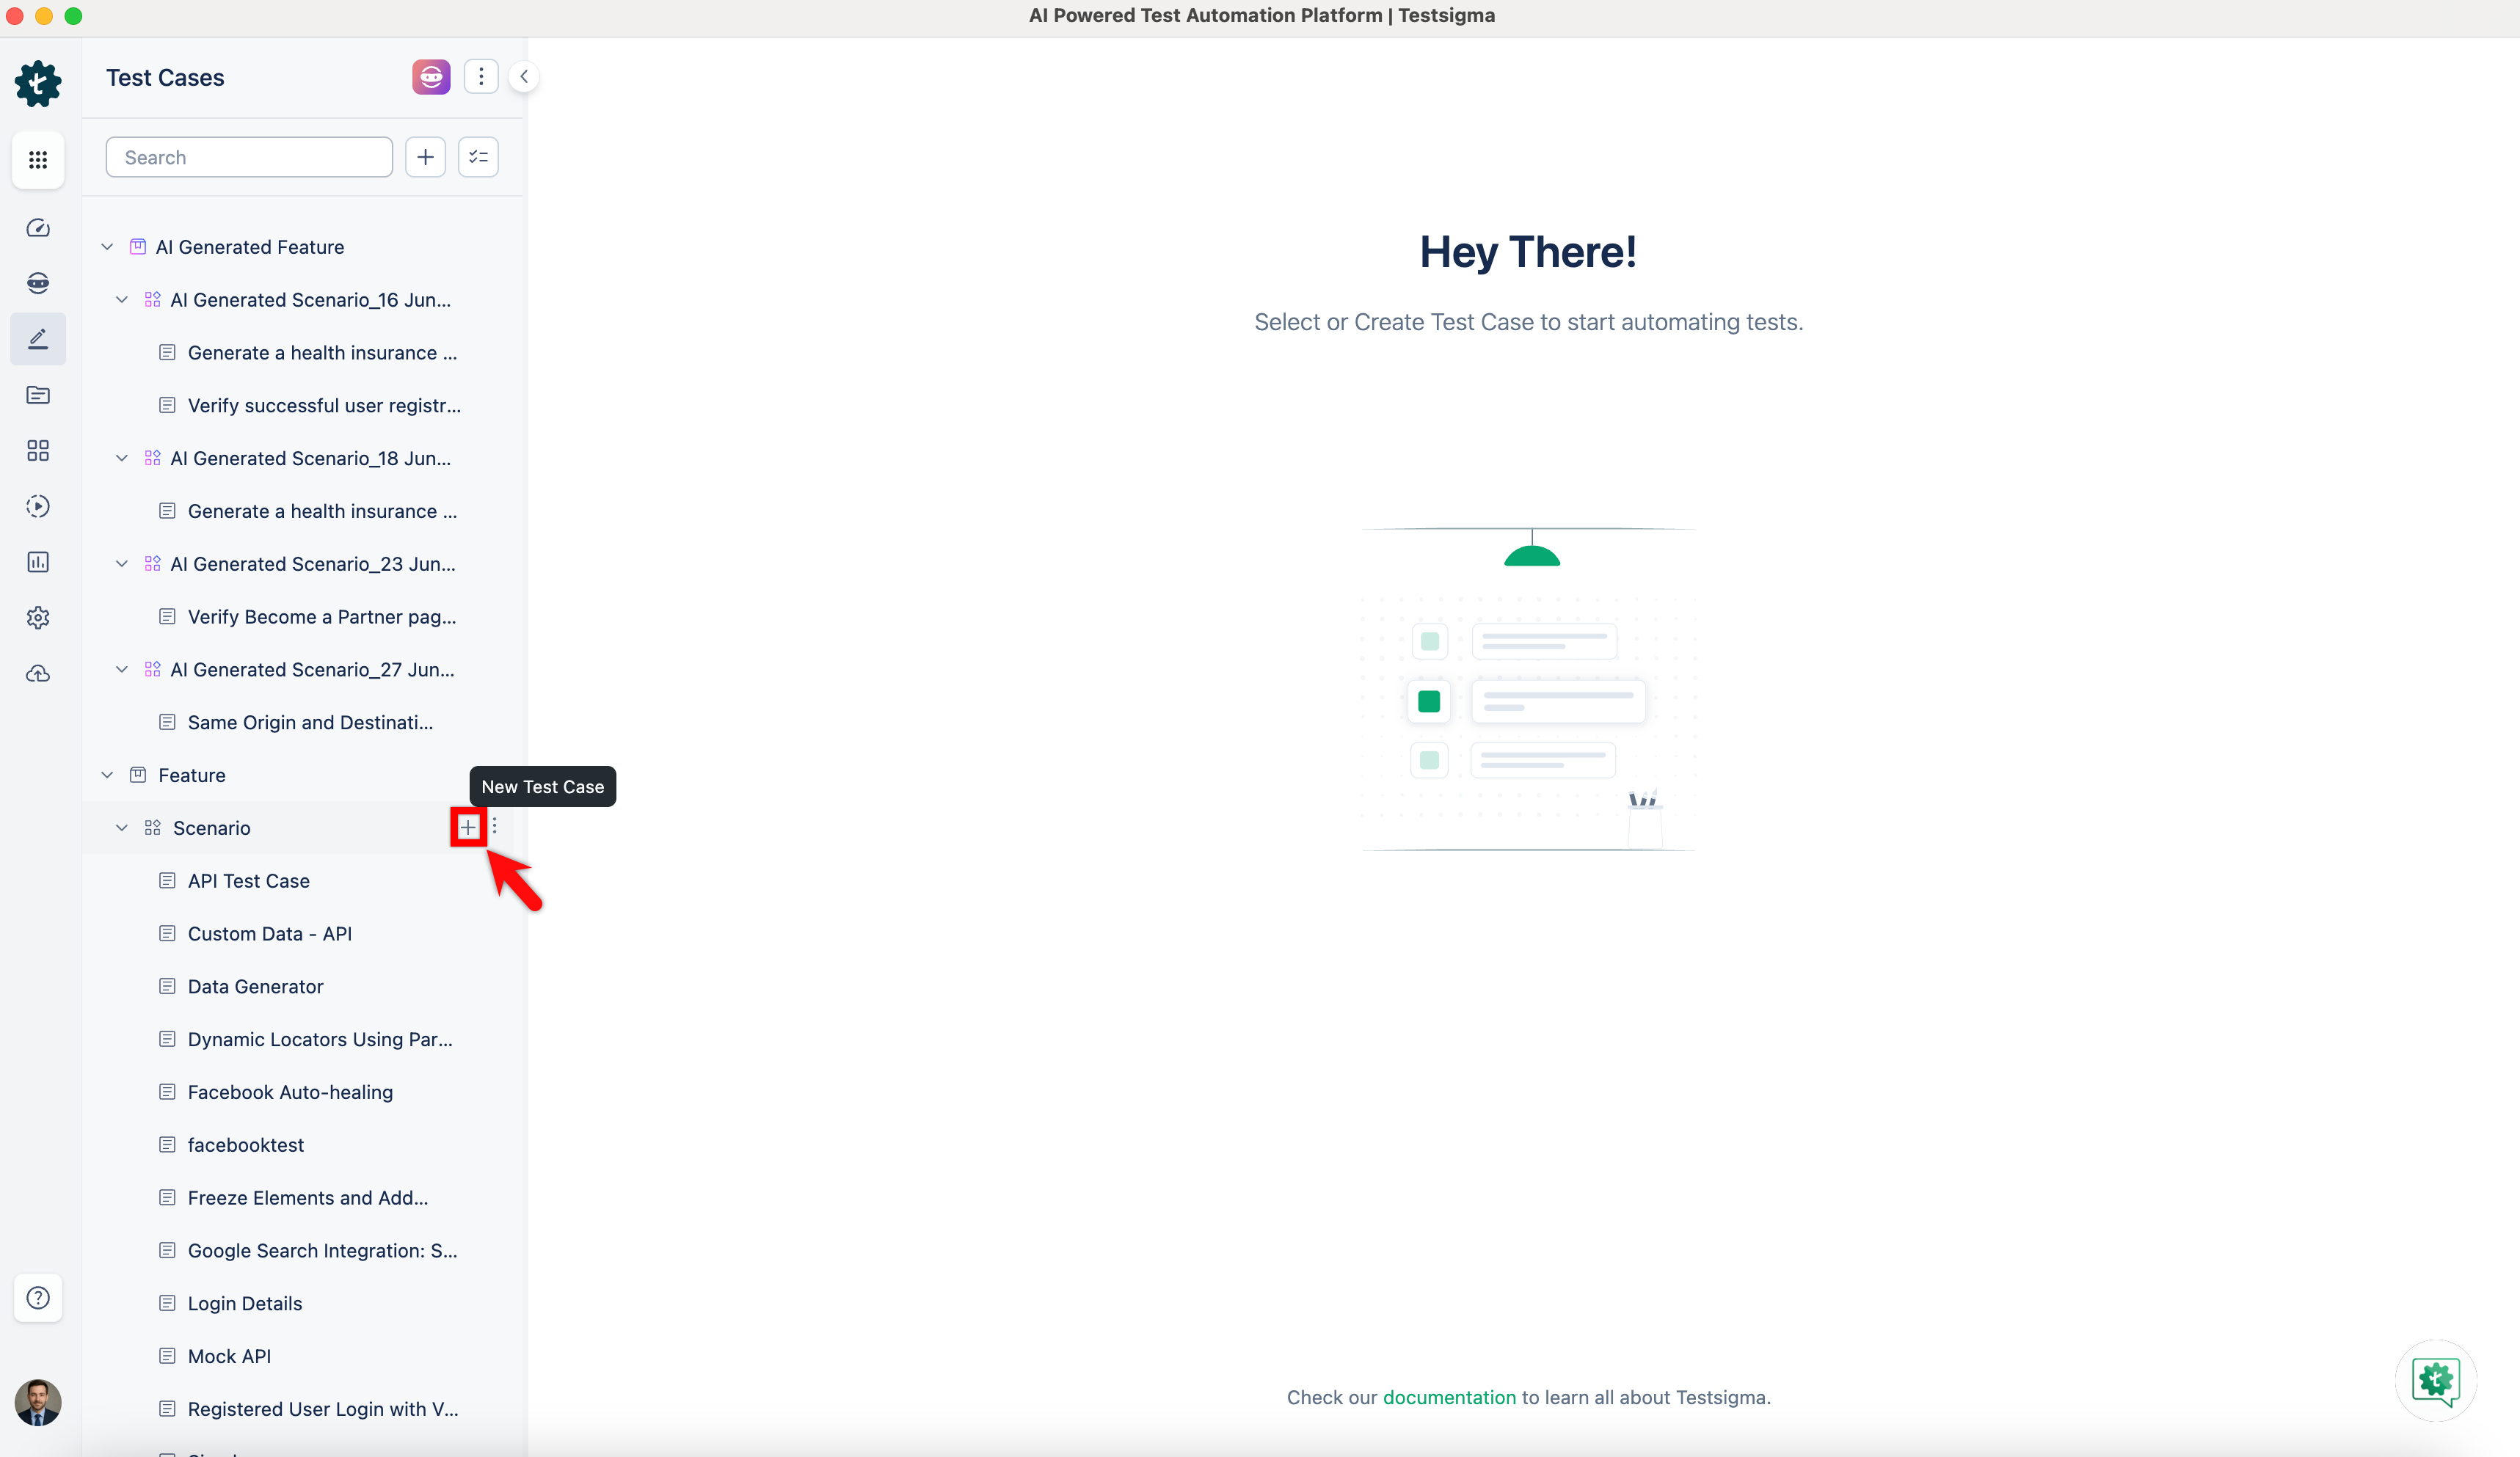Image resolution: width=2520 pixels, height=1457 pixels.
Task: Open the apps grid launcher below Testsigma logo
Action: [x=38, y=160]
